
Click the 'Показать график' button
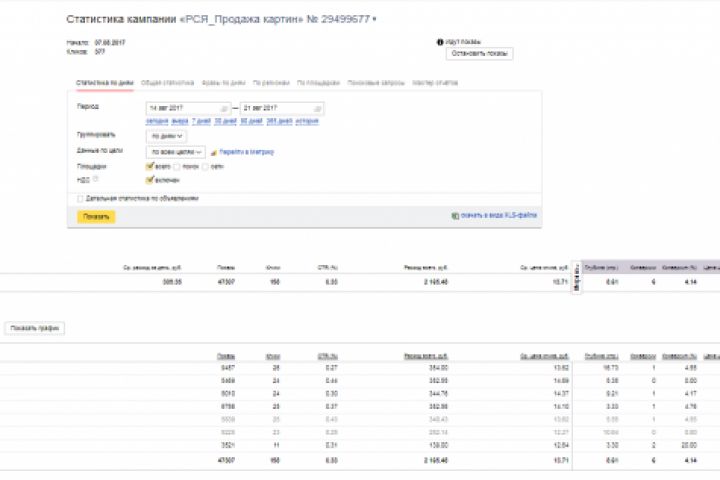click(35, 328)
